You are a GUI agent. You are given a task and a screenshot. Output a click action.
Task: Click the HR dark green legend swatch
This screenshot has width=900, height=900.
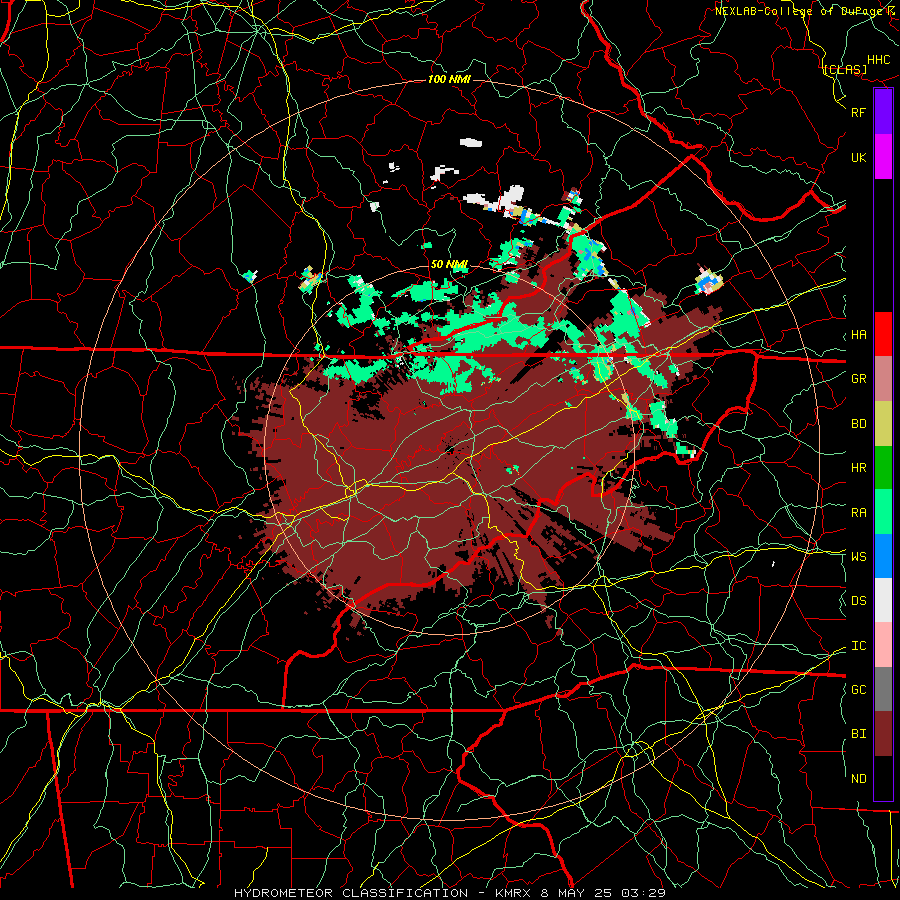(x=883, y=468)
